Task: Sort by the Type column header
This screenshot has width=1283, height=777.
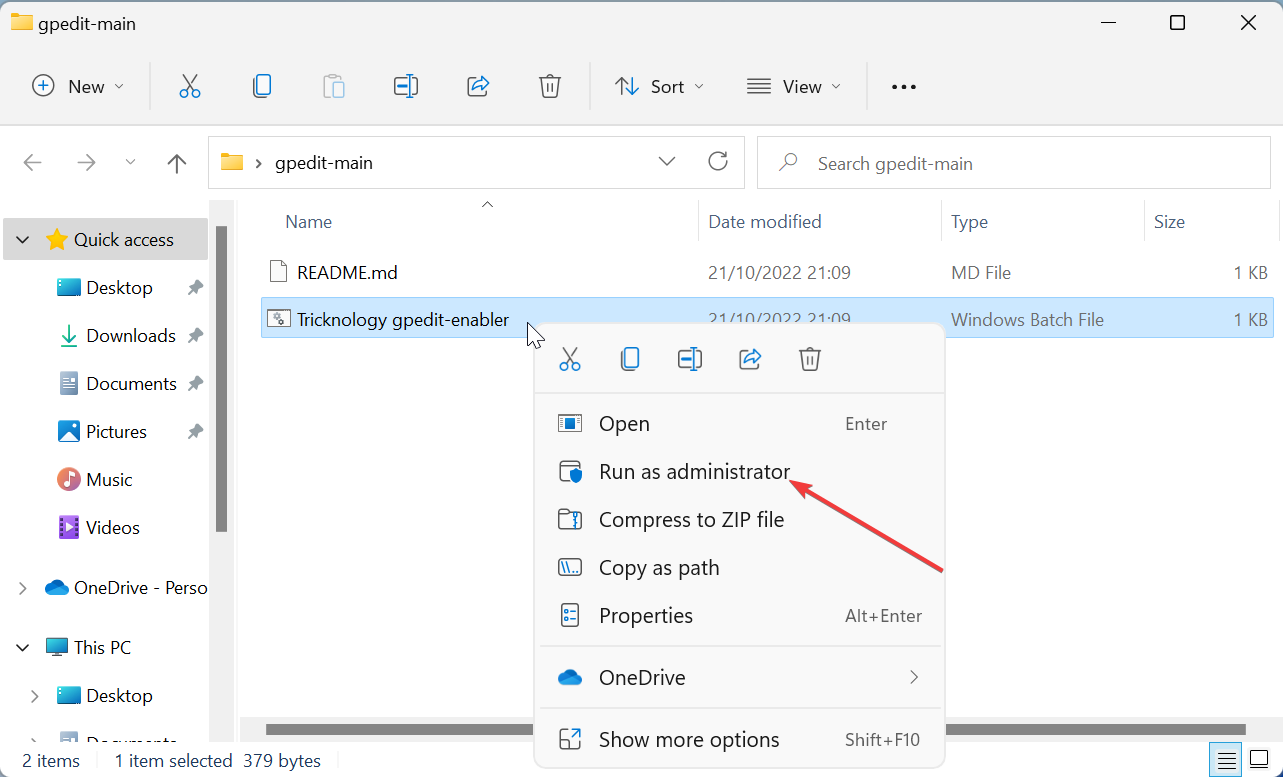Action: pos(969,222)
